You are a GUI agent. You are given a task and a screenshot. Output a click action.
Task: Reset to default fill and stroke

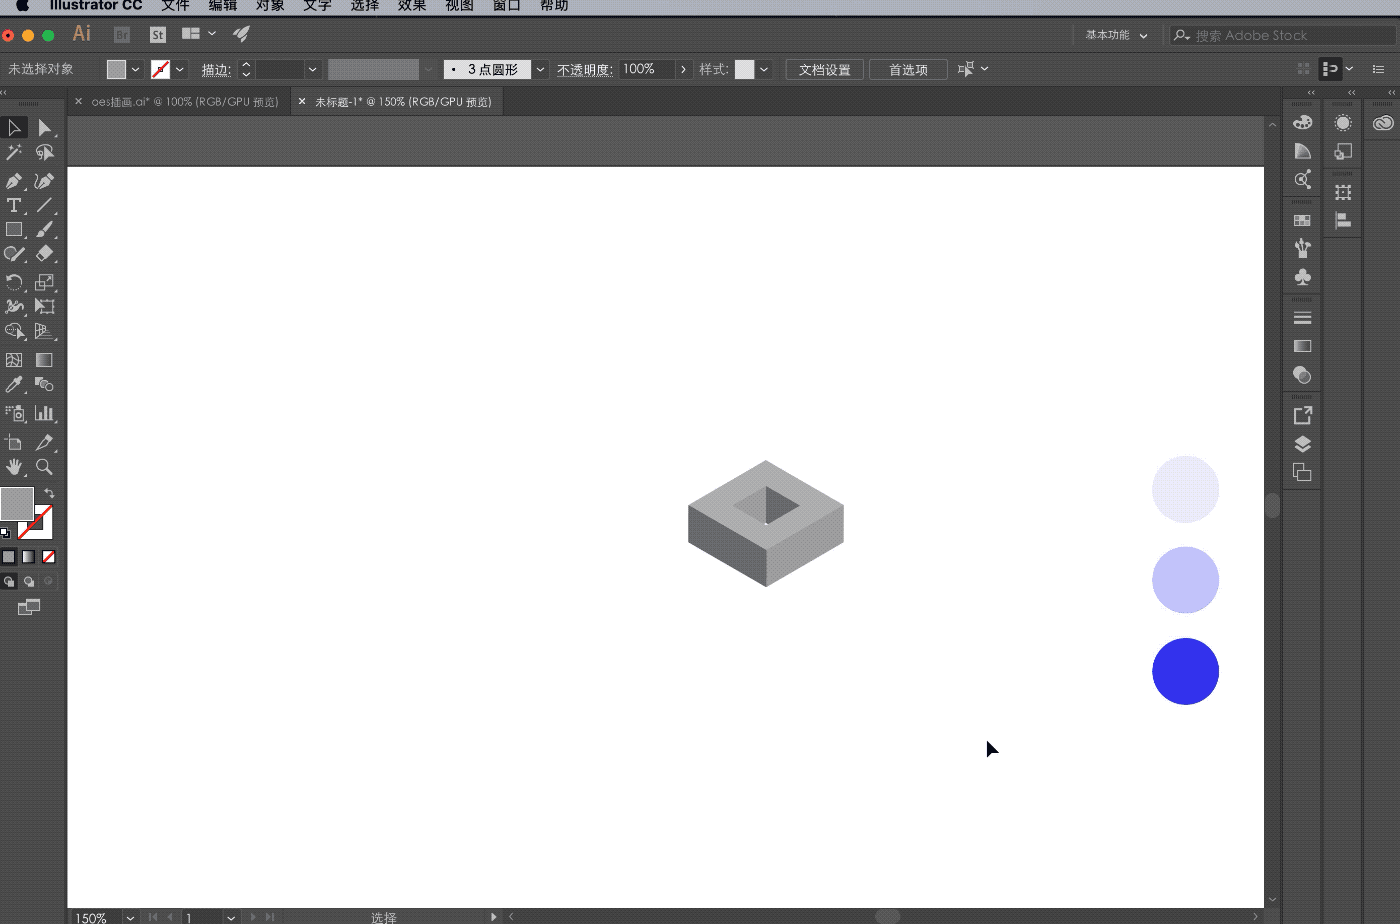(x=5, y=532)
